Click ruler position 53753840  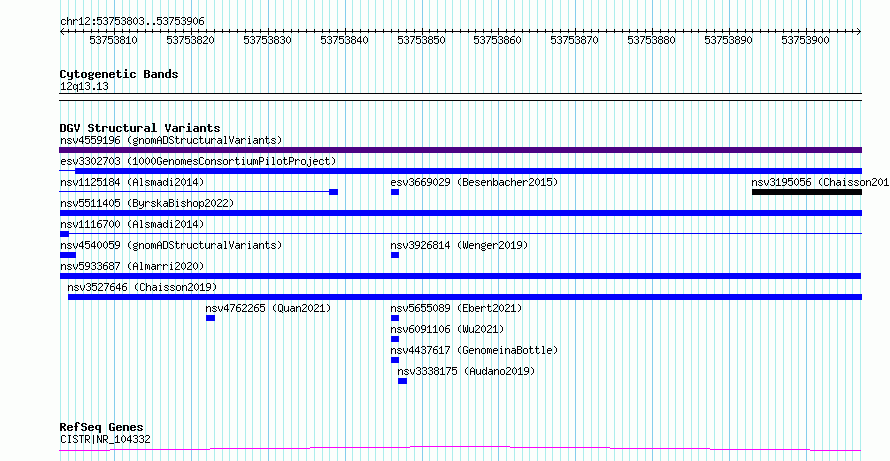pyautogui.click(x=344, y=40)
